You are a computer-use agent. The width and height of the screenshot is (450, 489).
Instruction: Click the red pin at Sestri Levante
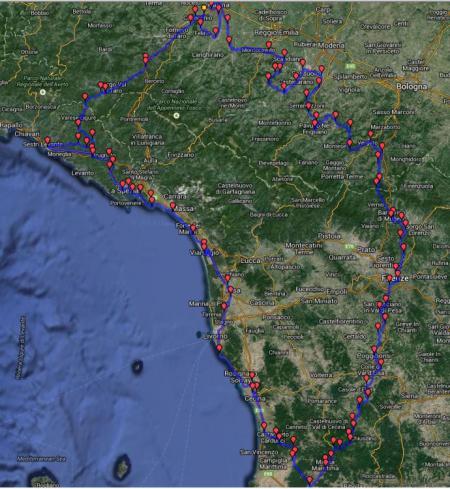tap(48, 140)
